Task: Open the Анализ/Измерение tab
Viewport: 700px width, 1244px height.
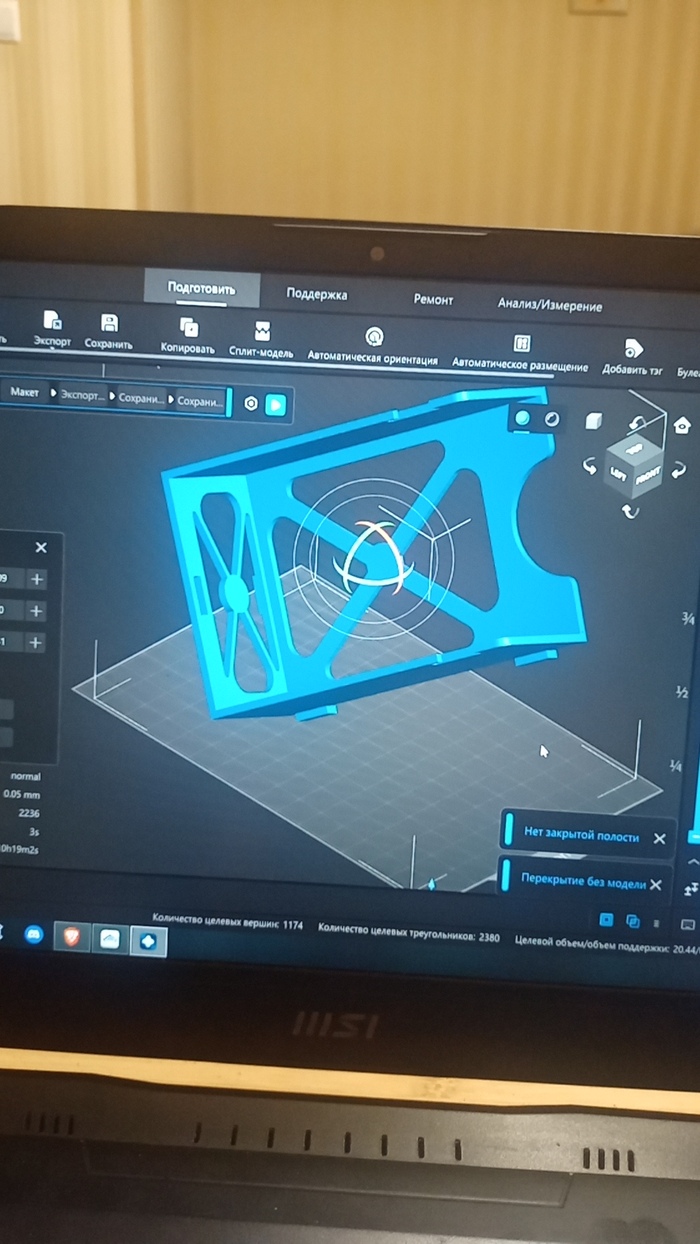Action: [549, 304]
